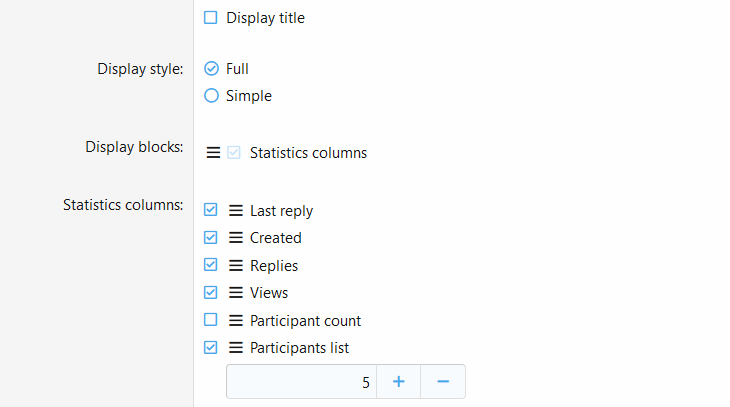This screenshot has width=730, height=407.
Task: Toggle the Statistics columns block checkbox
Action: [234, 152]
